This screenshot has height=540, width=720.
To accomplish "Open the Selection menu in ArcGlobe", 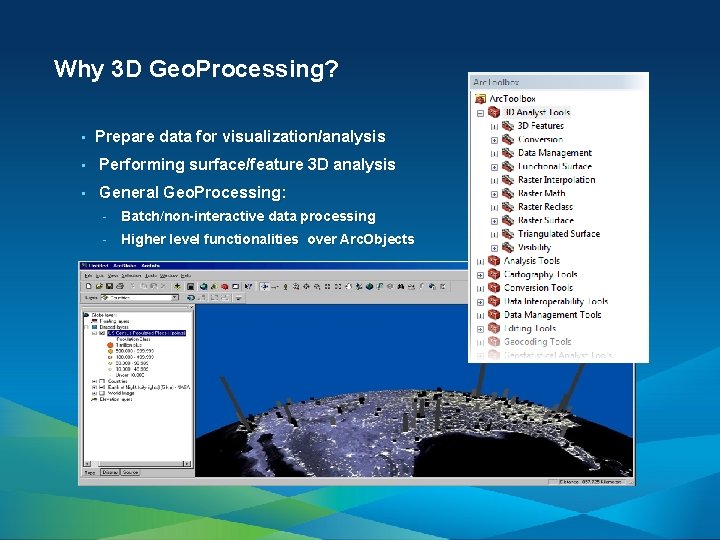I will (x=131, y=276).
